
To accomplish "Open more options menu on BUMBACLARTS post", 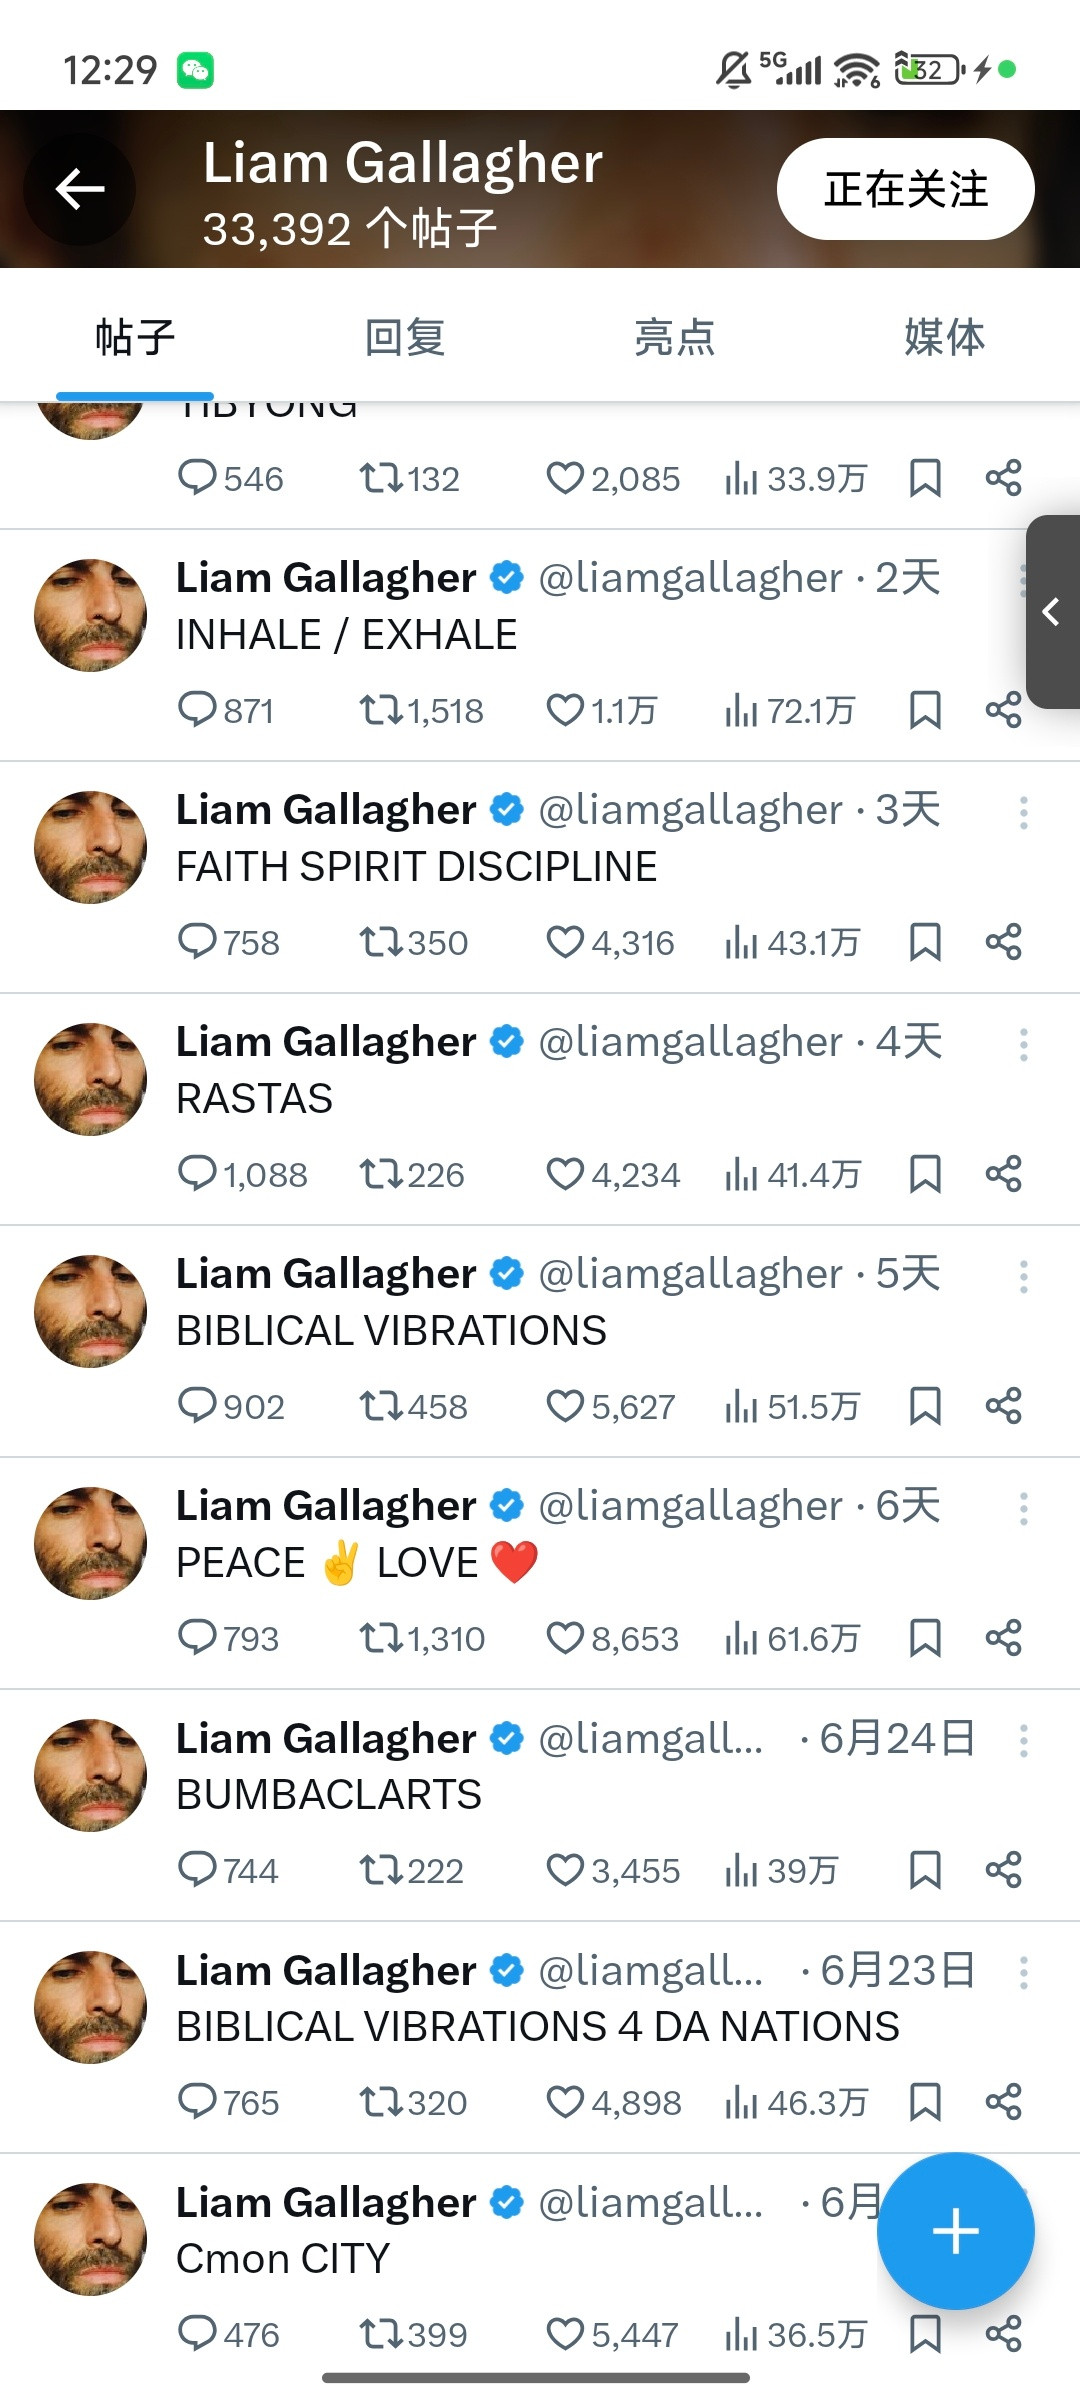I will [x=1023, y=1741].
